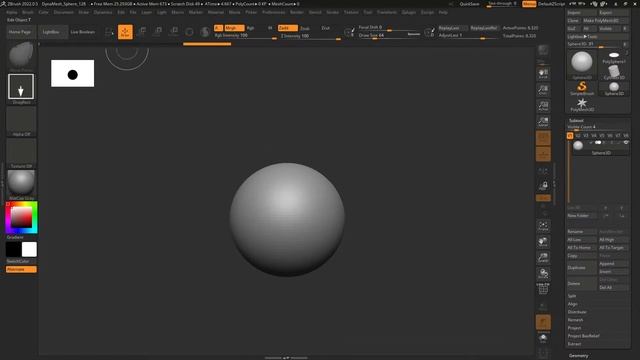The image size is (640, 360).
Task: Open the Alpha Off slot
Action: (x=21, y=121)
